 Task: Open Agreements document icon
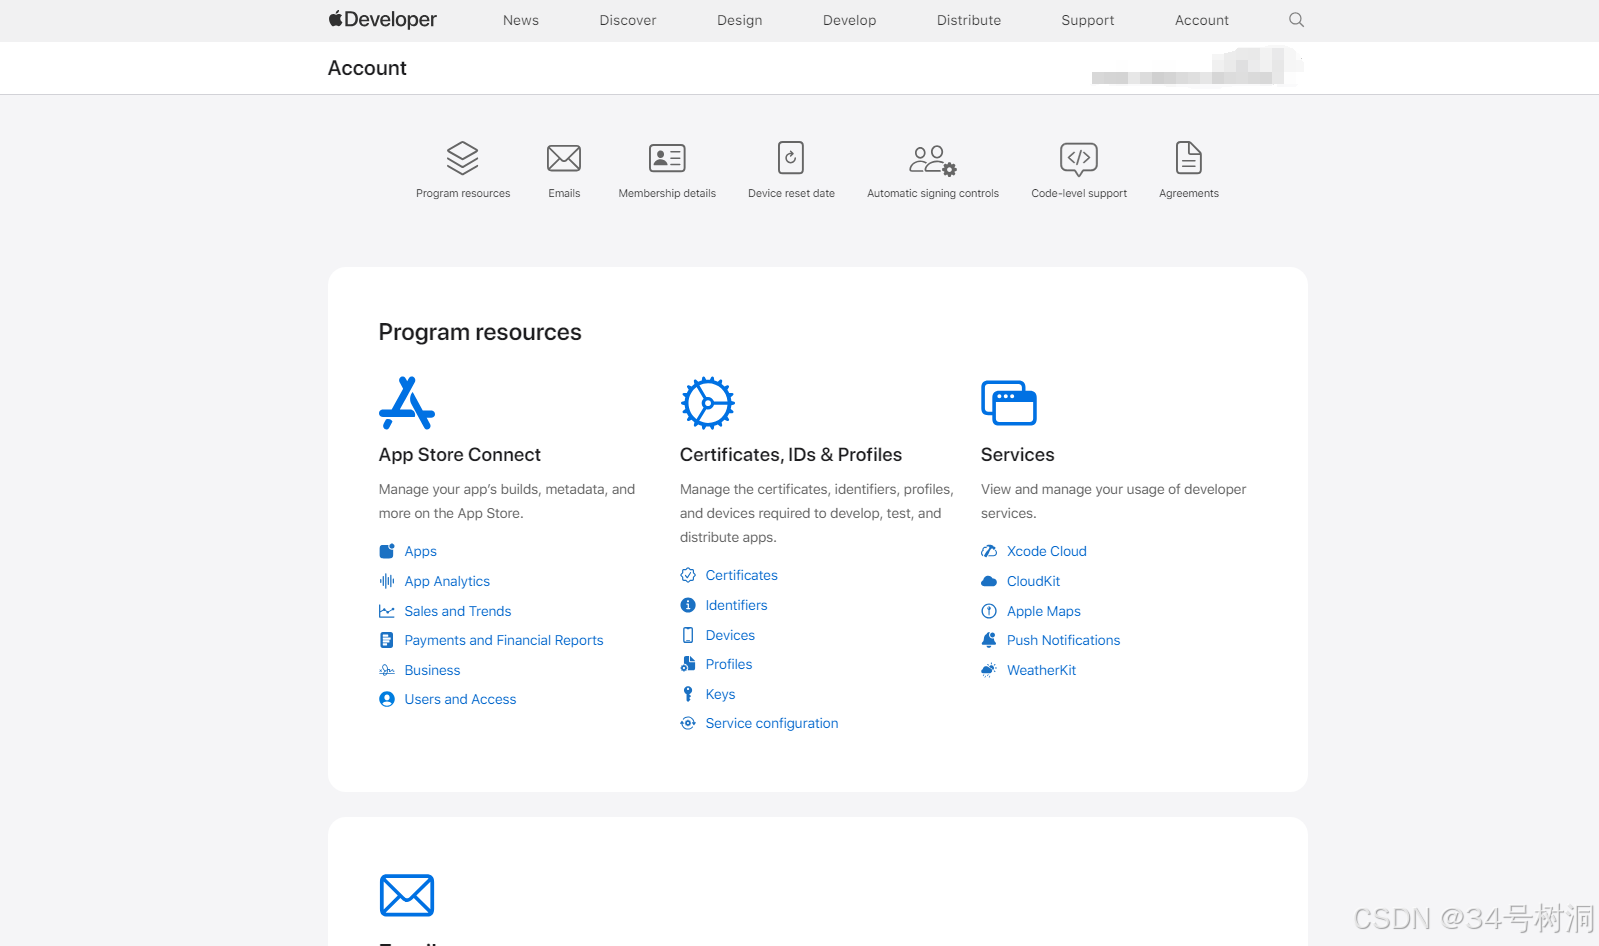coord(1189,158)
